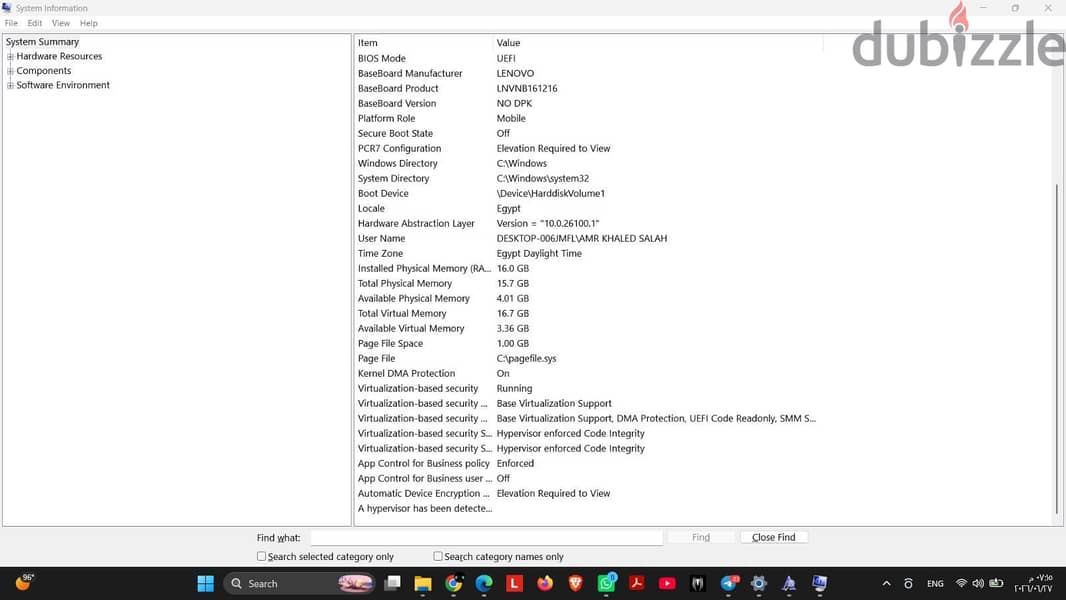Expand Hardware Resources tree node
The height and width of the screenshot is (600, 1066).
pos(10,56)
